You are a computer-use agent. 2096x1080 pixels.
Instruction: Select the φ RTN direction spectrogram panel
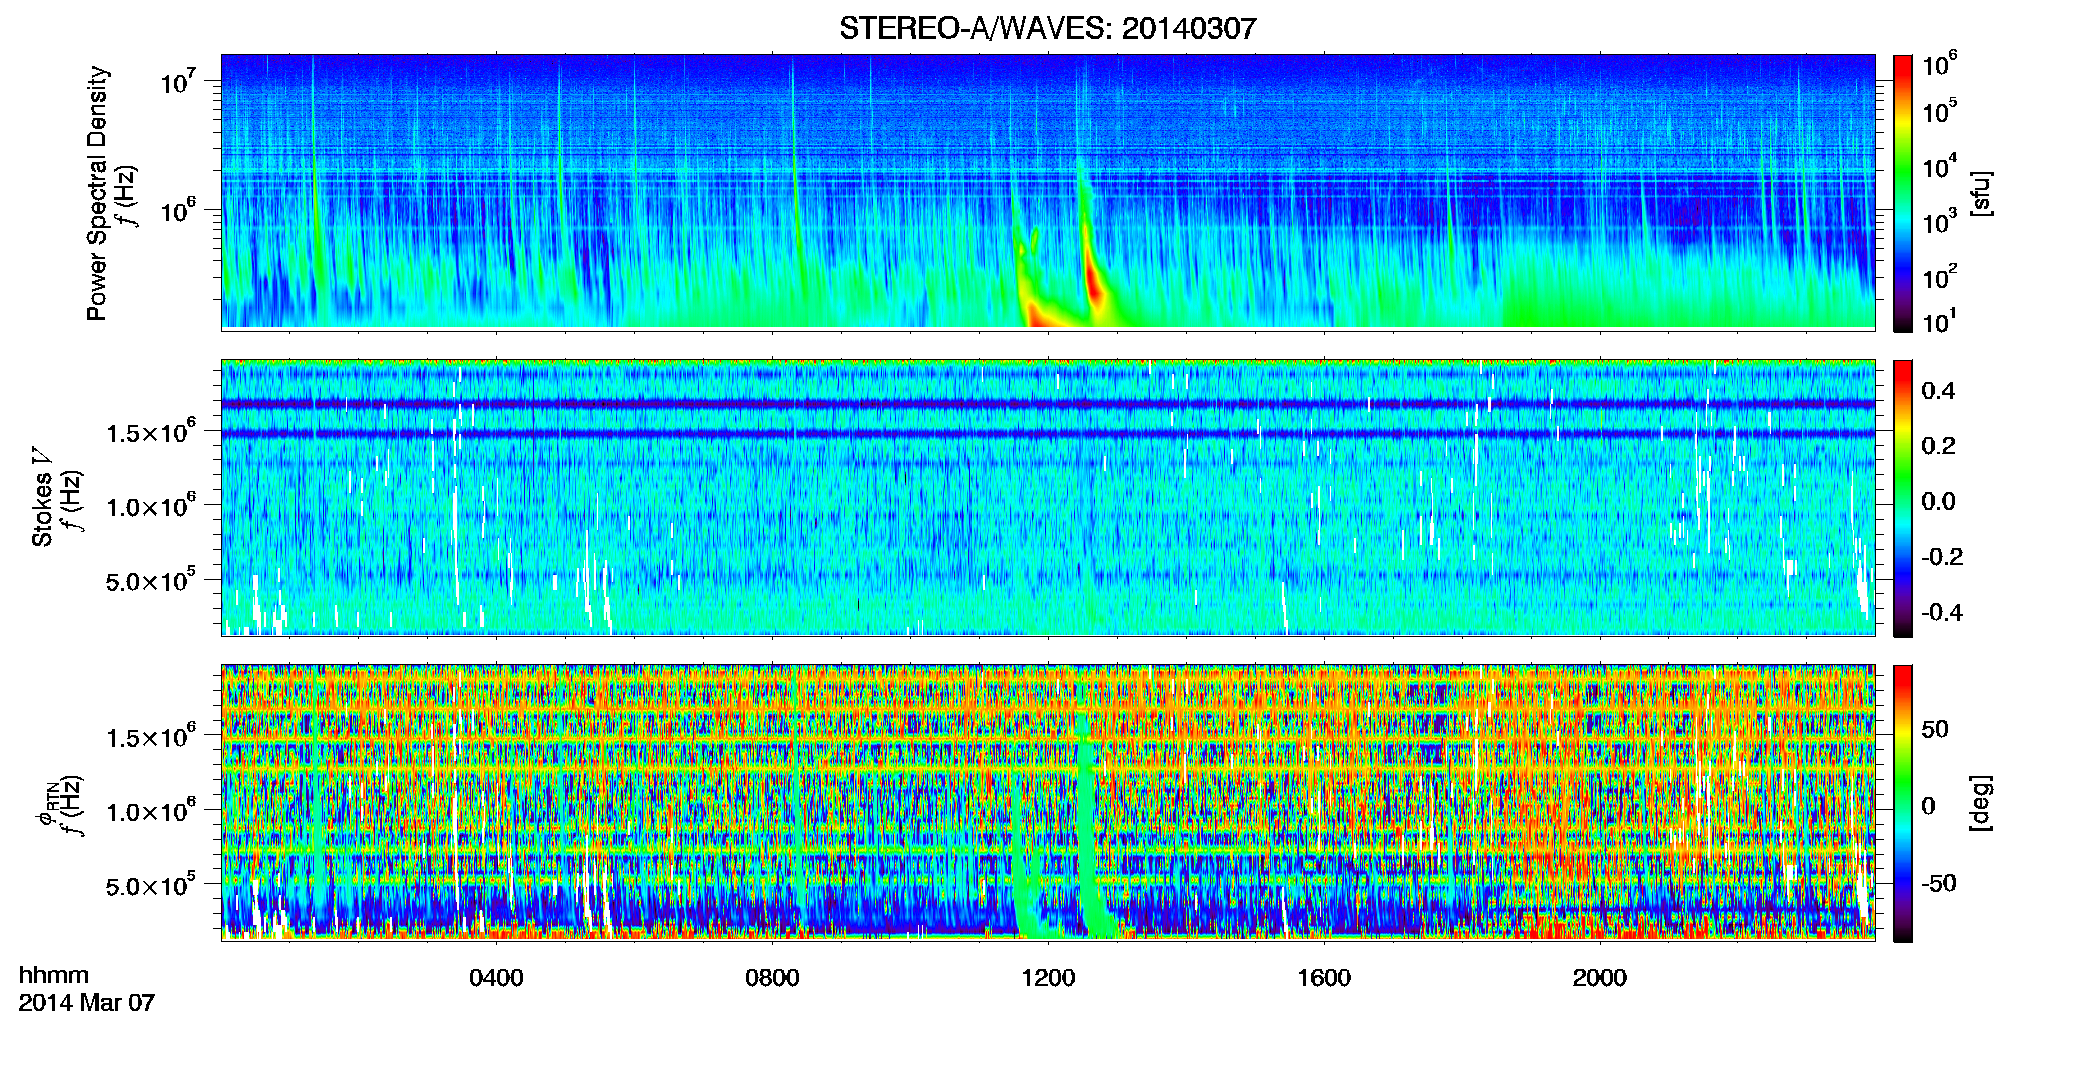(x=1048, y=802)
